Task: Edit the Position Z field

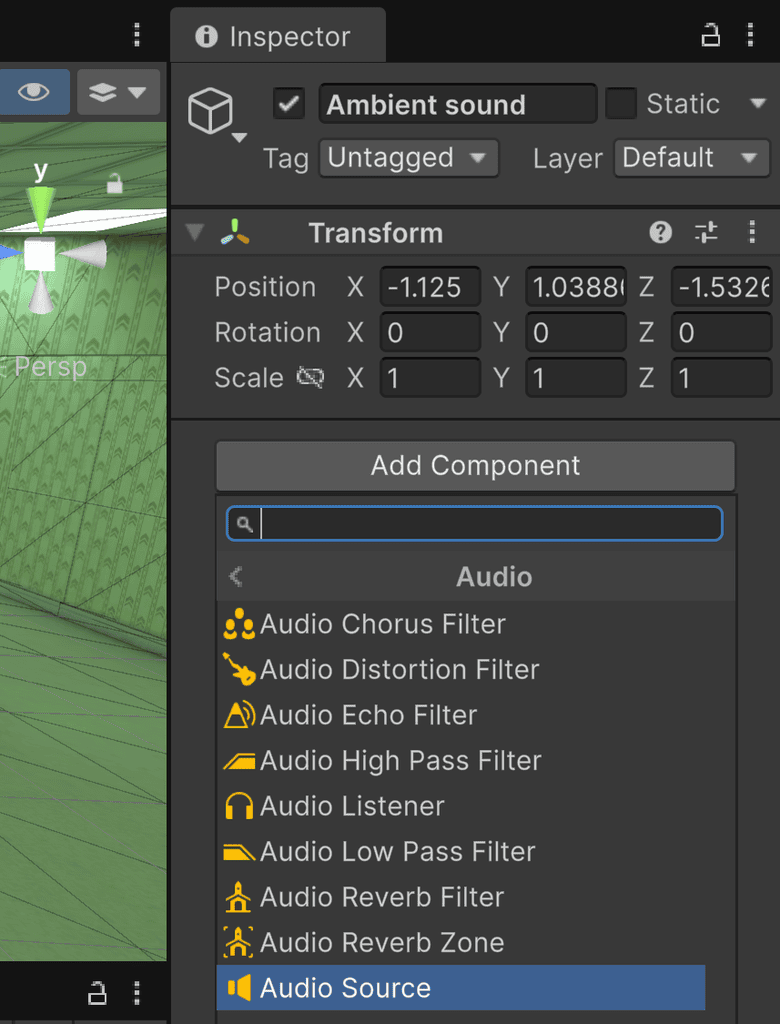Action: point(722,287)
